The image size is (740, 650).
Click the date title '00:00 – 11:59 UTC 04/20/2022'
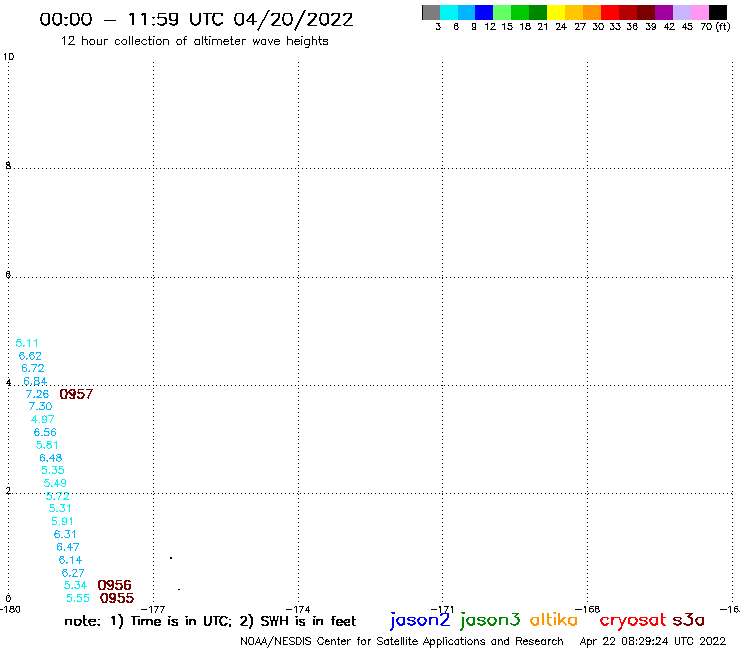(x=196, y=20)
